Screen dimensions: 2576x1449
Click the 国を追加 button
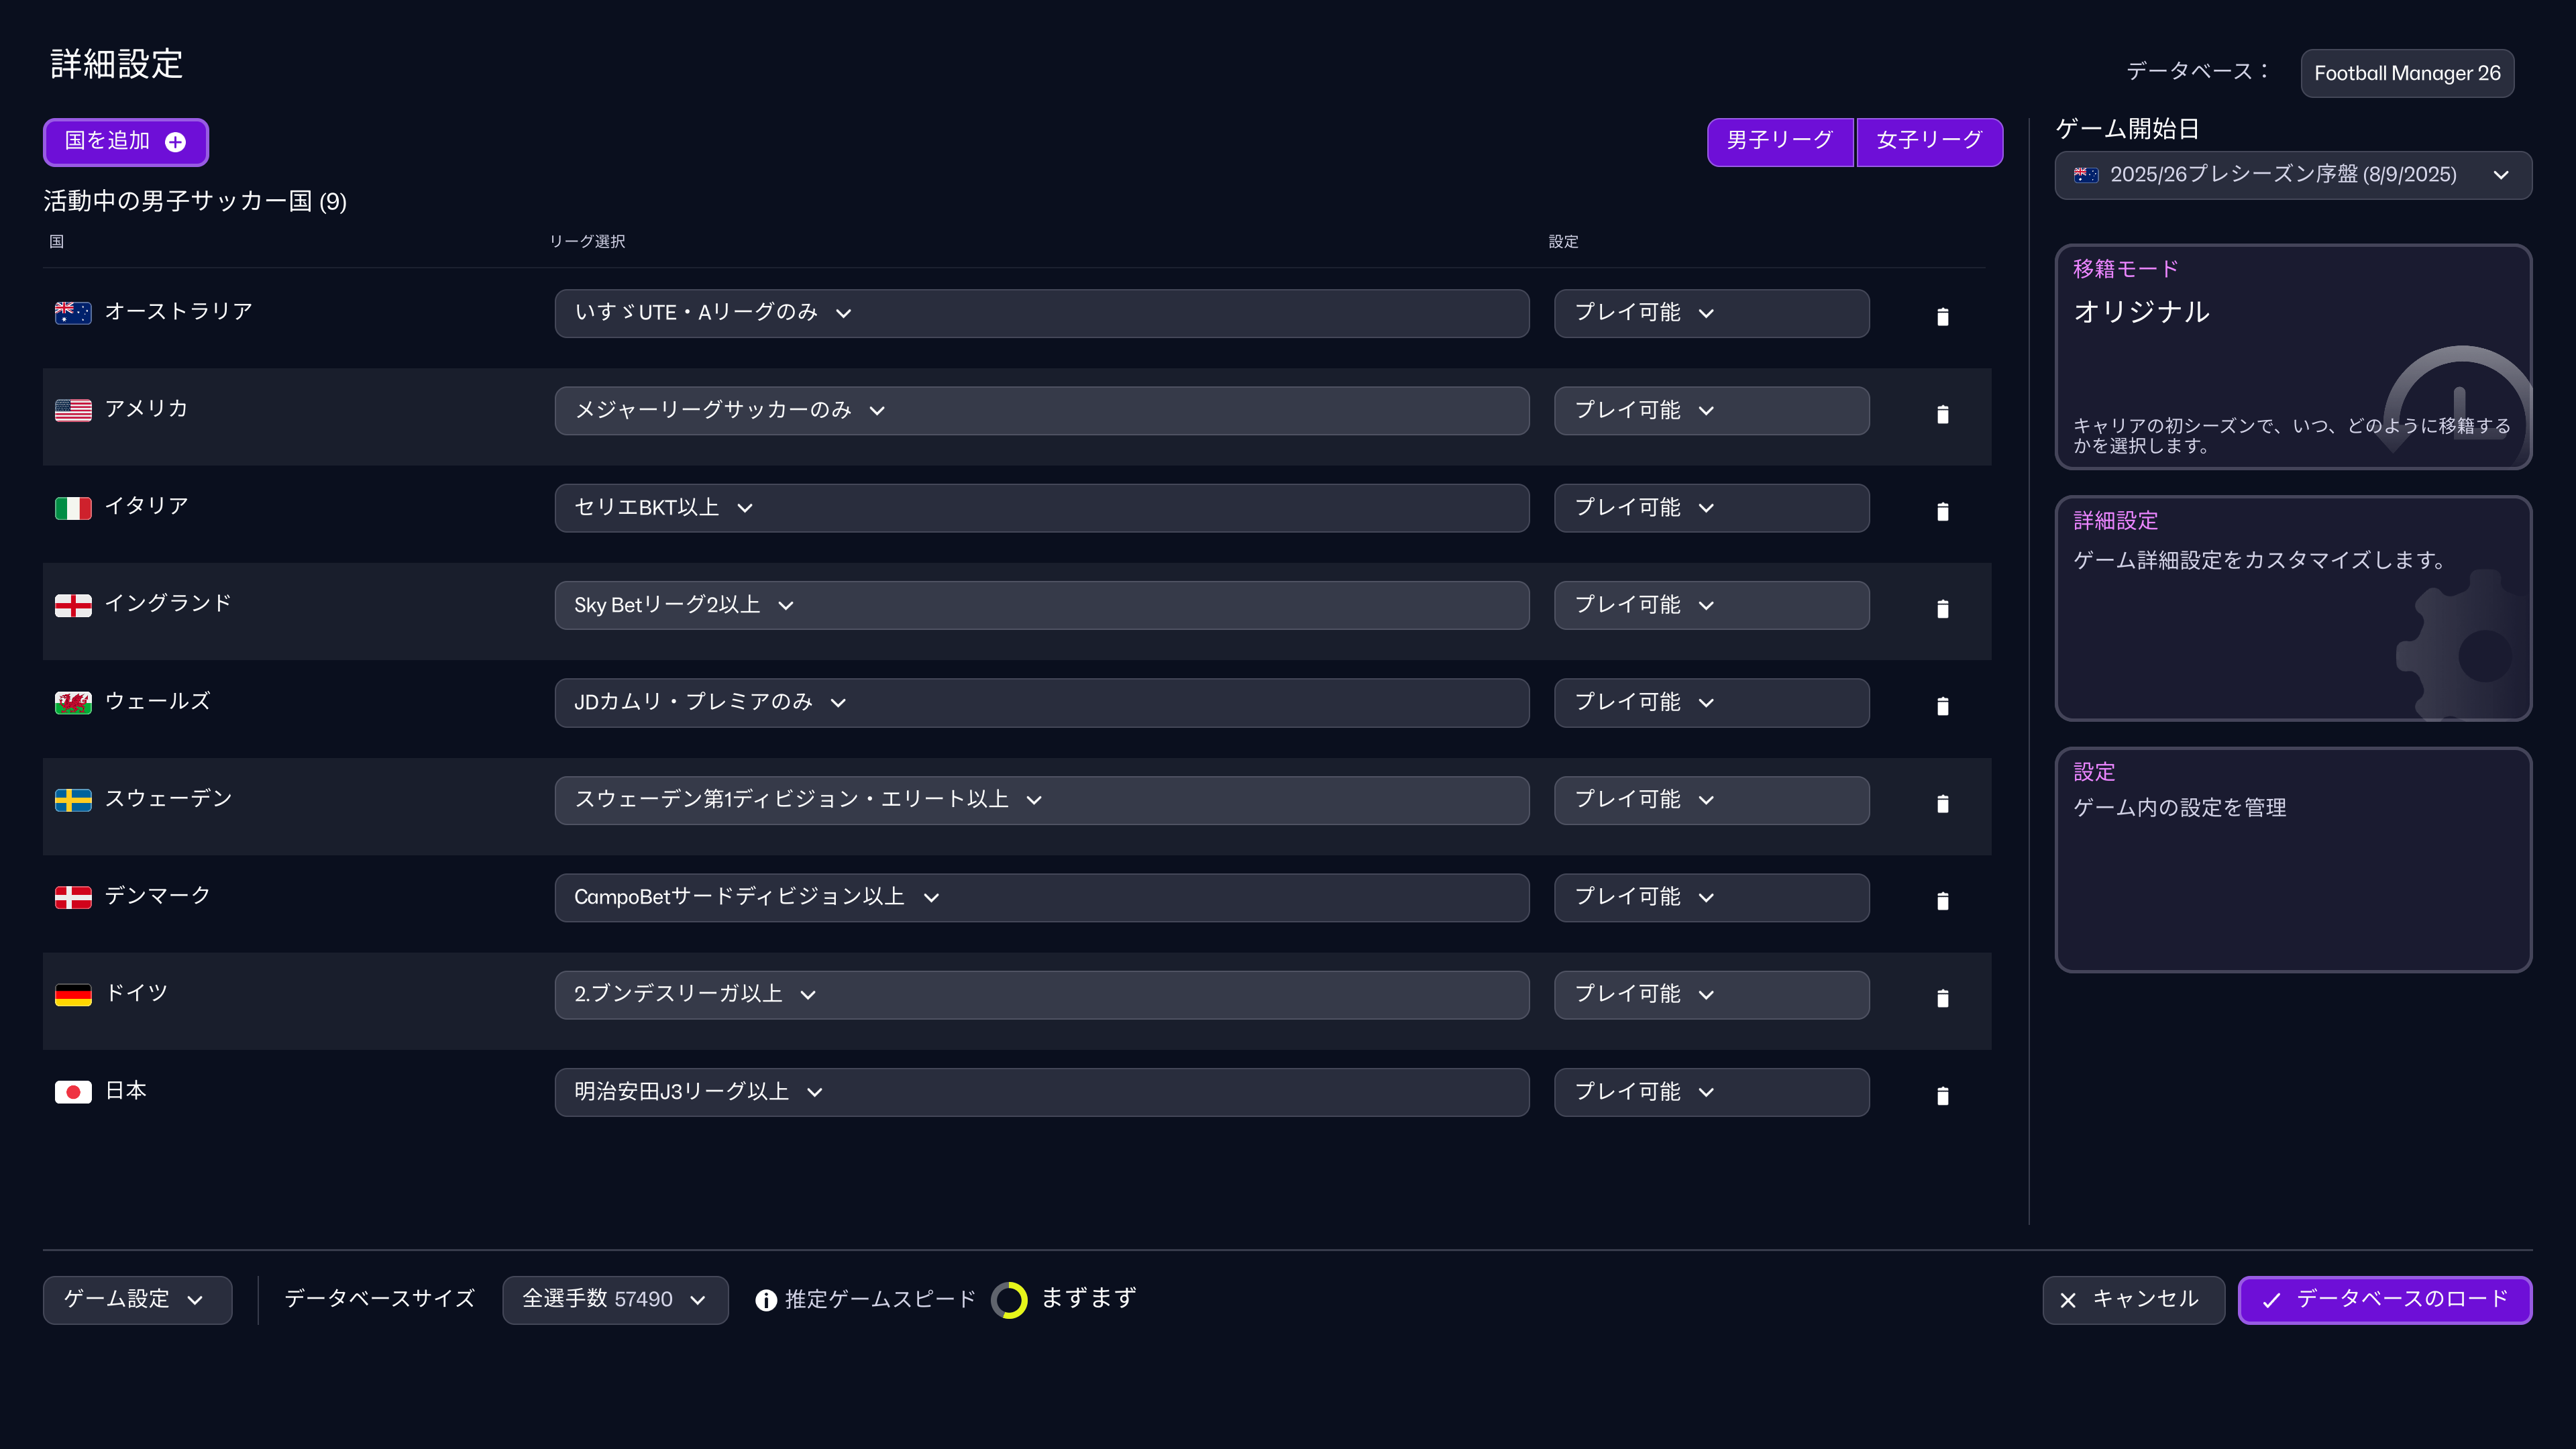click(125, 141)
